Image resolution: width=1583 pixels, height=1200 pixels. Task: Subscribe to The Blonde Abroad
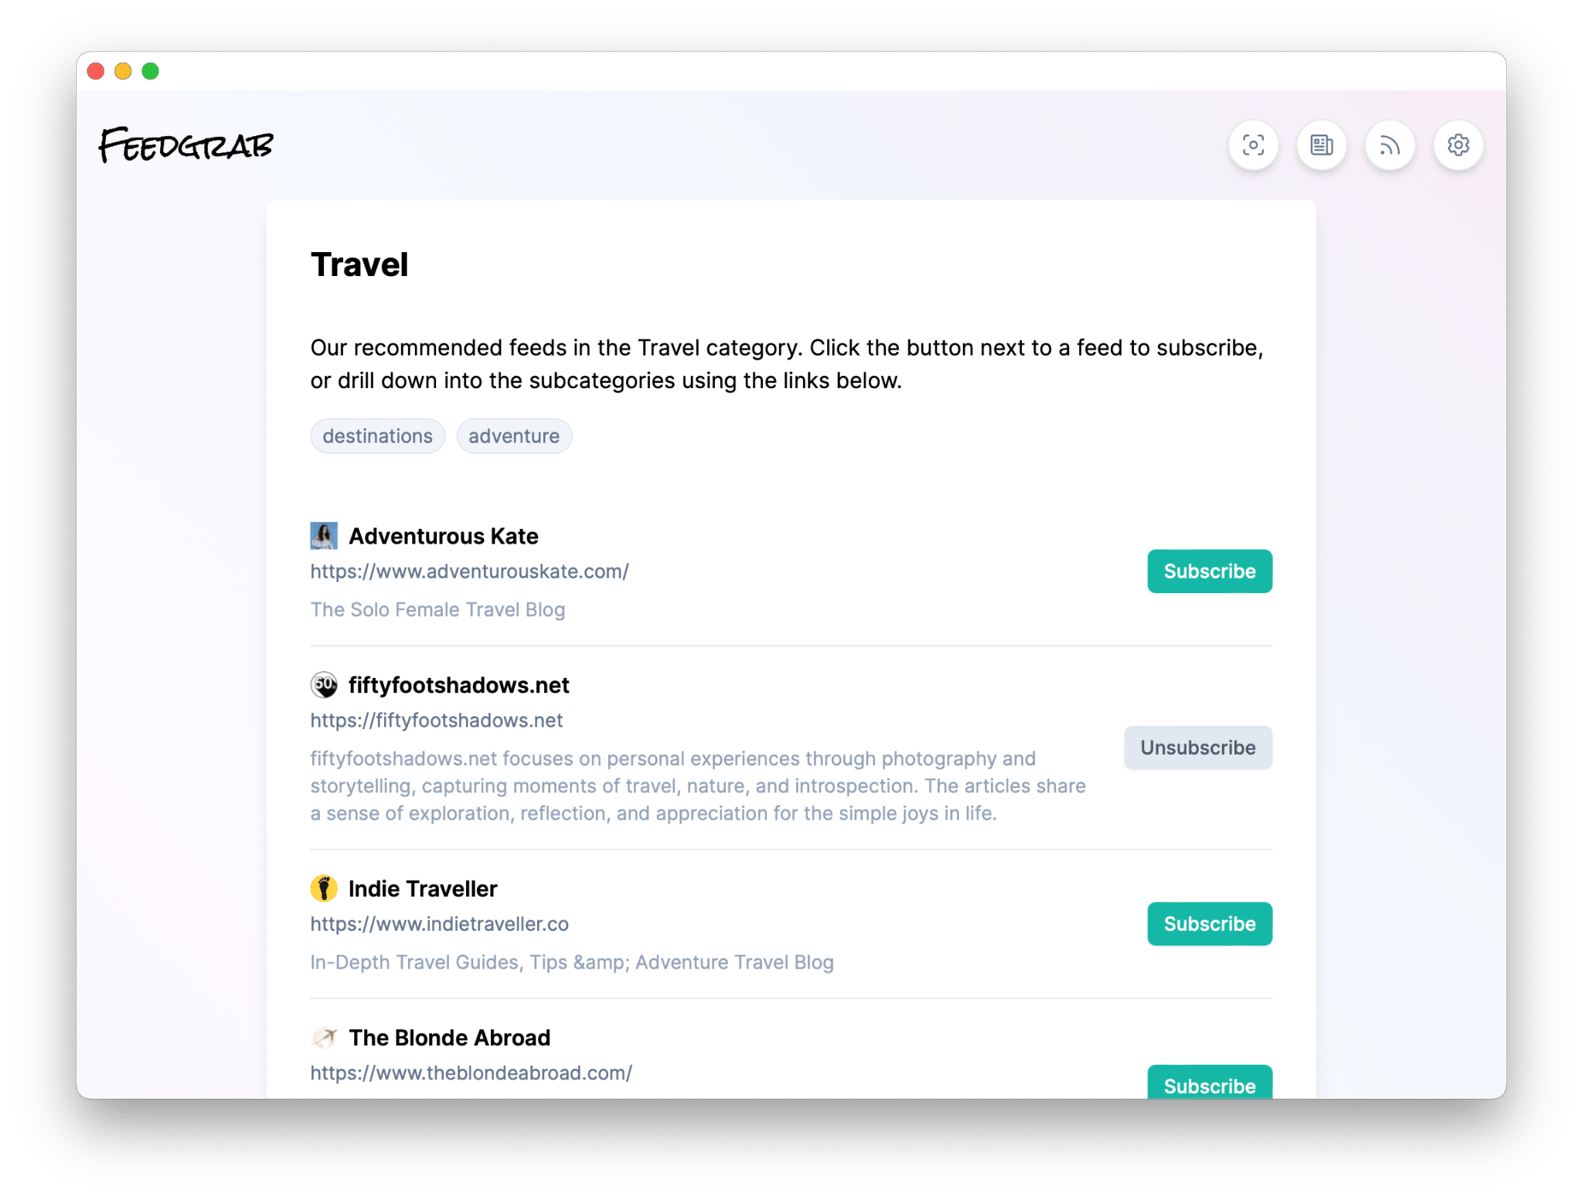[x=1209, y=1083]
